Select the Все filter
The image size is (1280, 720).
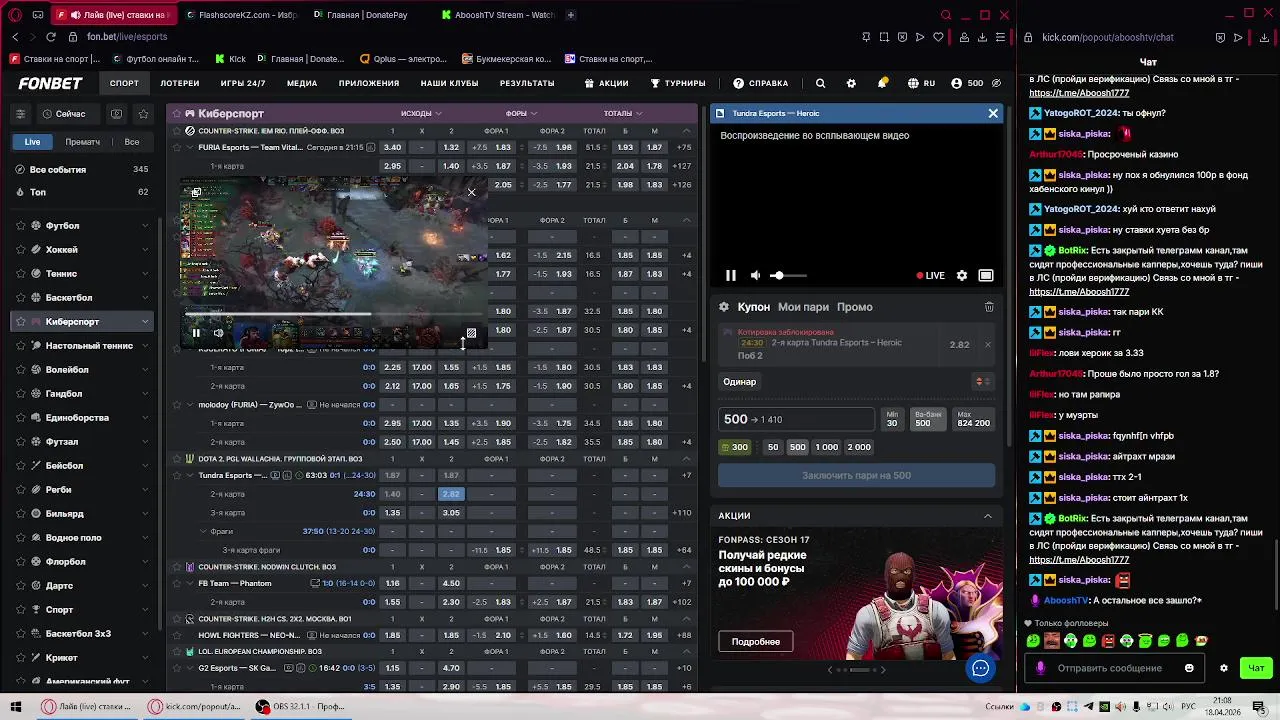click(132, 142)
